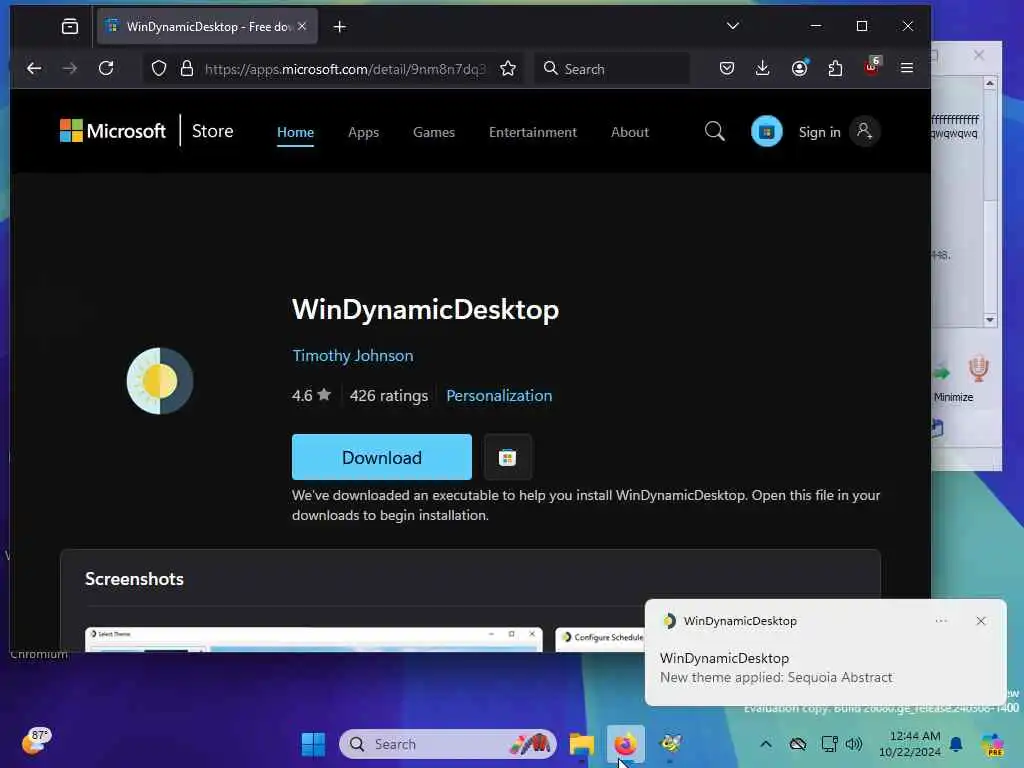Open Firefox application hamburger menu

[x=907, y=68]
